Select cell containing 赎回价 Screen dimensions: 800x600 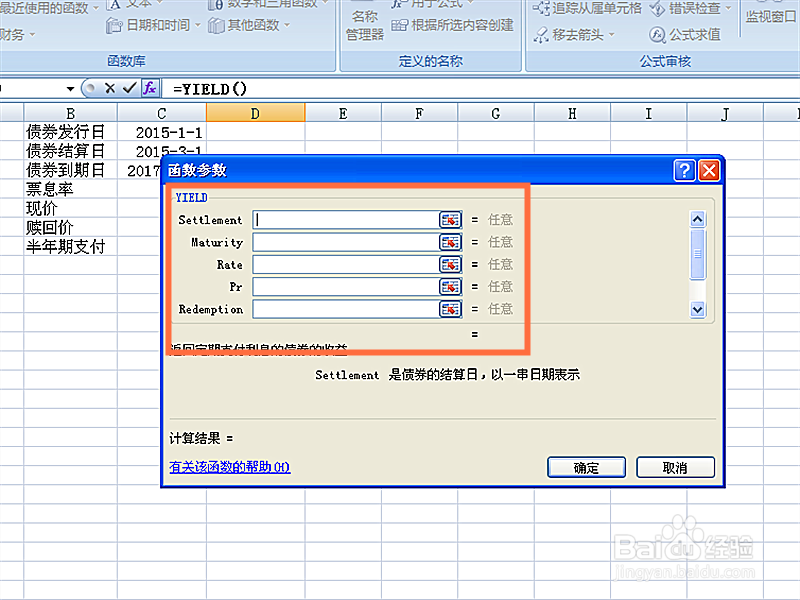click(70, 228)
